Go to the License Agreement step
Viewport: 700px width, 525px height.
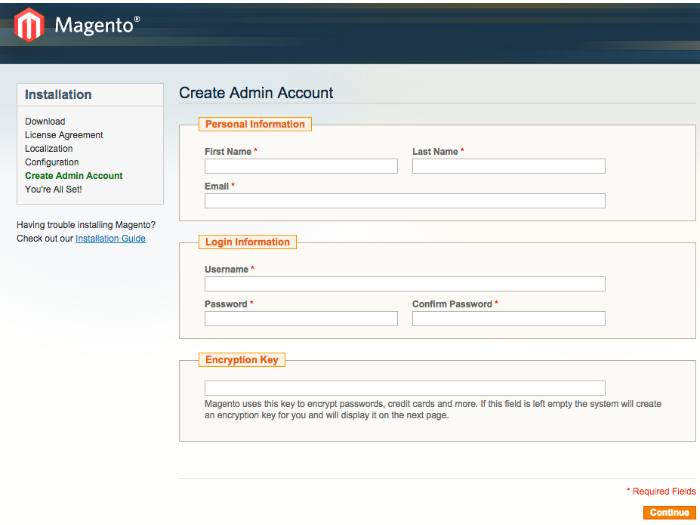tap(64, 135)
